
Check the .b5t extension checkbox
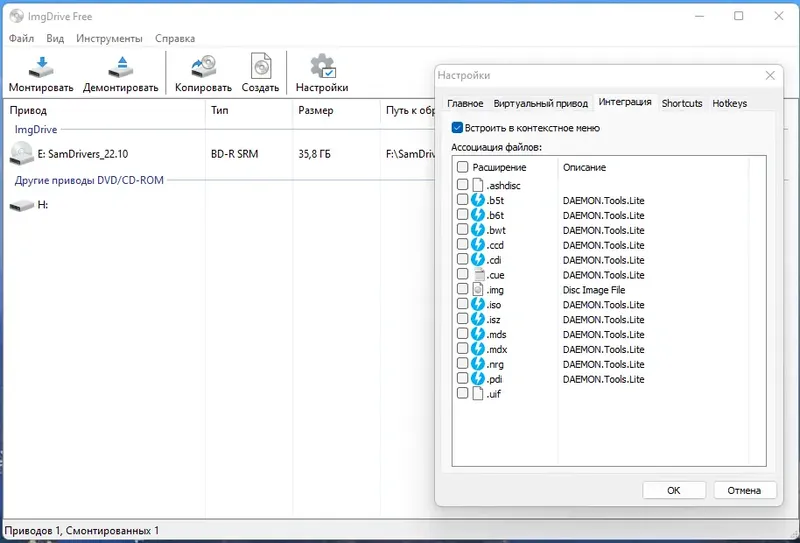(x=462, y=199)
